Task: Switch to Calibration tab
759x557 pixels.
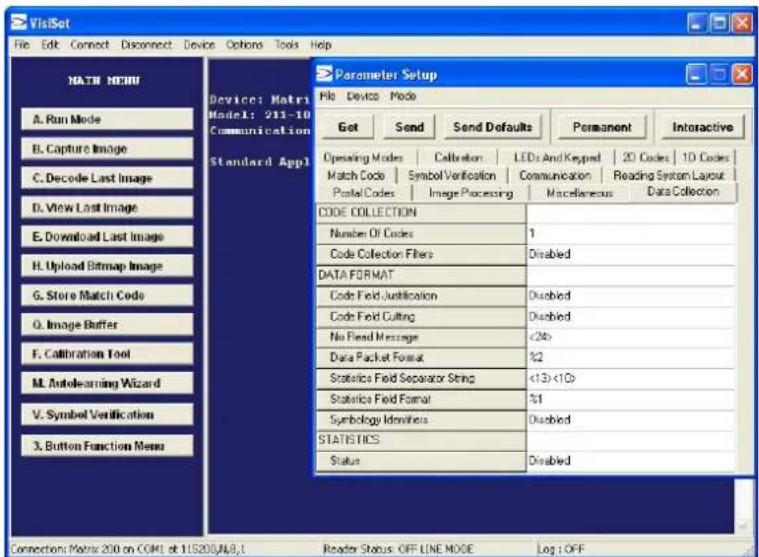Action: point(458,157)
